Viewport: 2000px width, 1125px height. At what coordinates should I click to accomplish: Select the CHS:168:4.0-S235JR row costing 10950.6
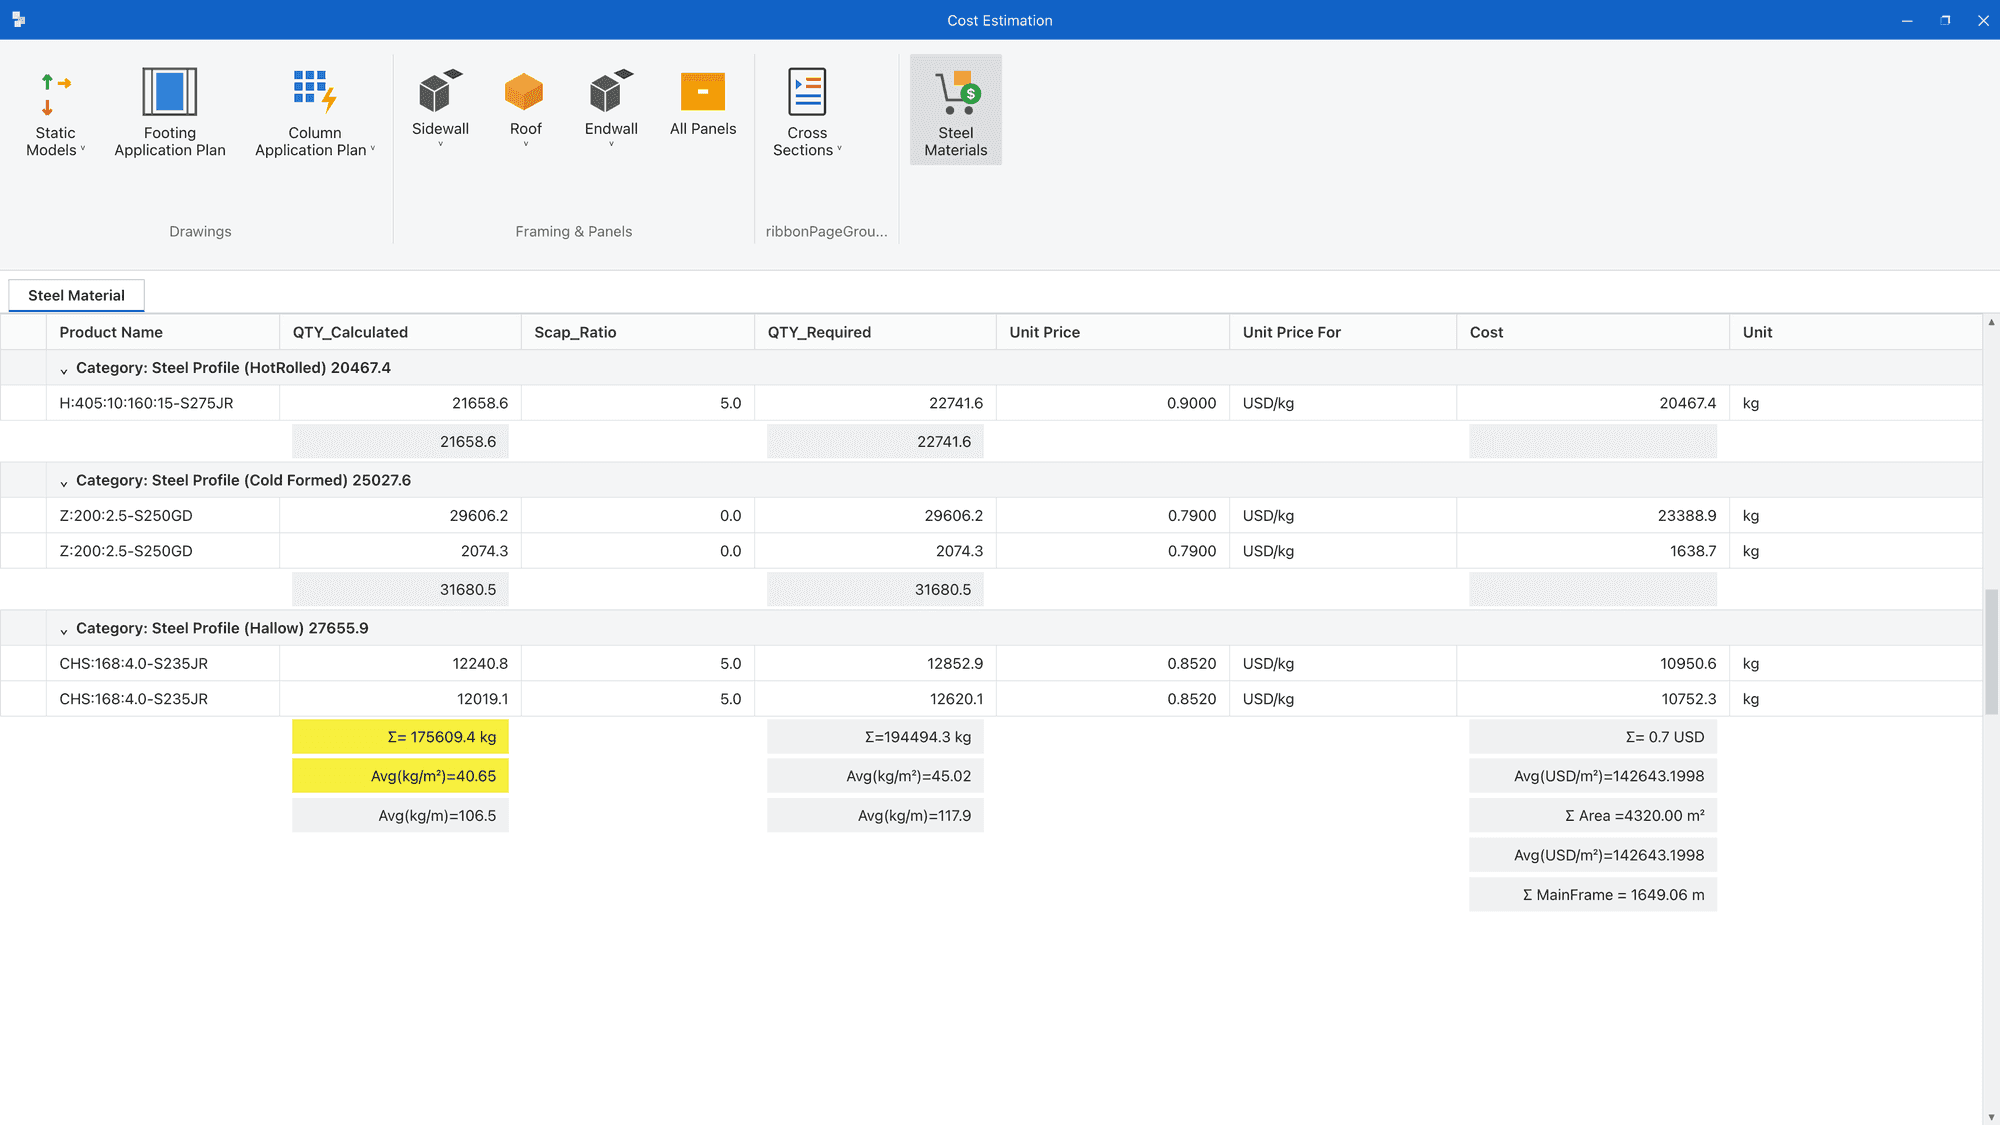click(x=991, y=663)
